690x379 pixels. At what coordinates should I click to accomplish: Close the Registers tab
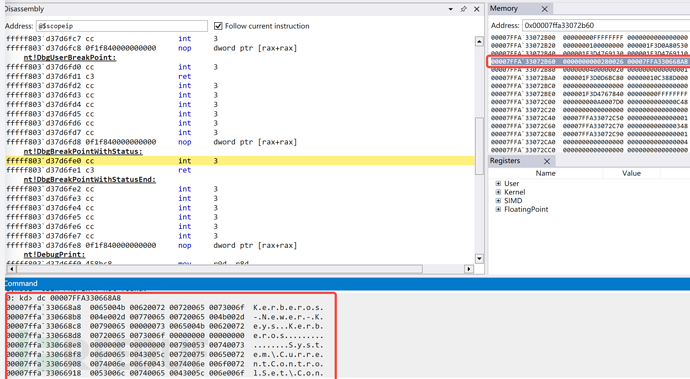pos(547,161)
